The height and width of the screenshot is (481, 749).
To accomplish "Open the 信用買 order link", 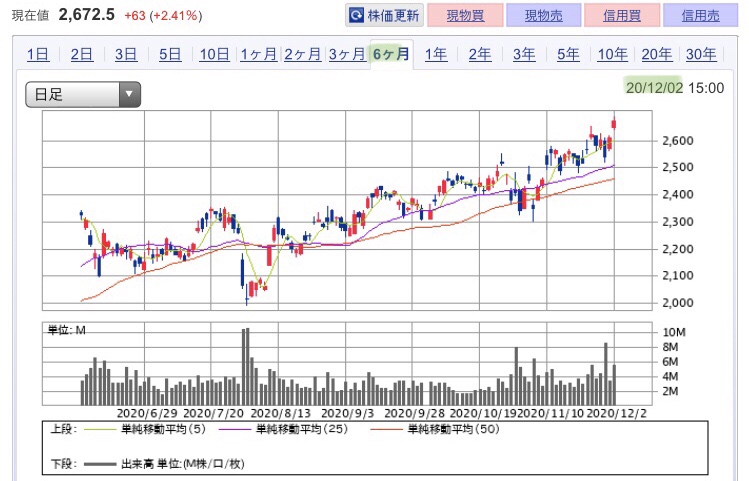I will (622, 15).
